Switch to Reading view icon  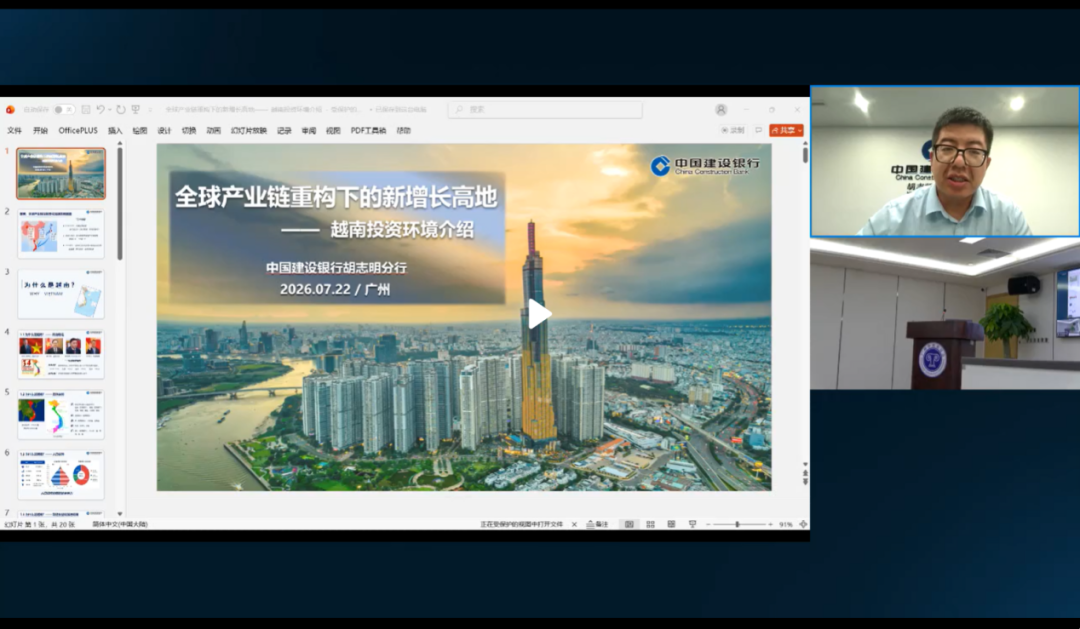pyautogui.click(x=672, y=524)
